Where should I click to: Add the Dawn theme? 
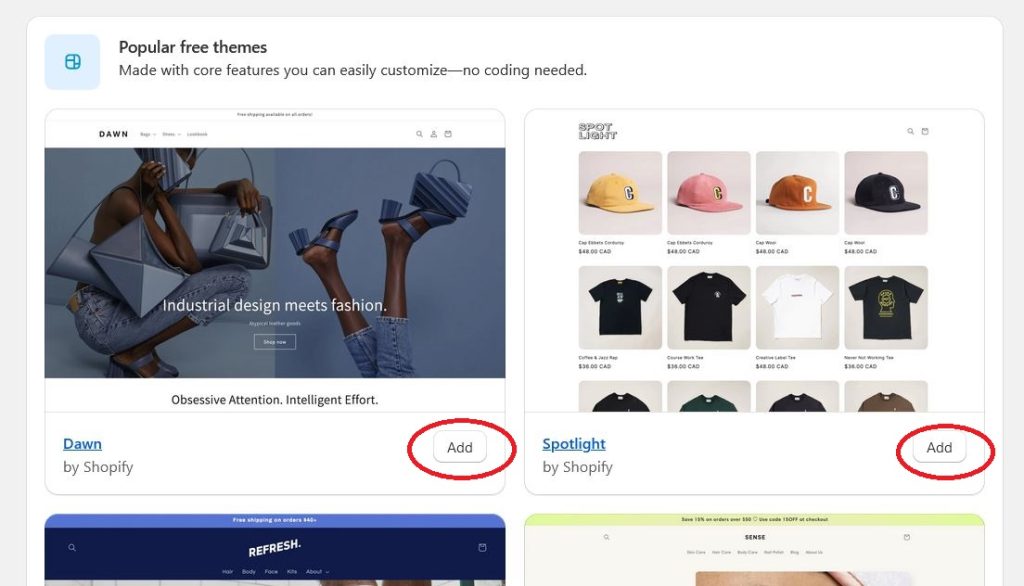(x=460, y=448)
